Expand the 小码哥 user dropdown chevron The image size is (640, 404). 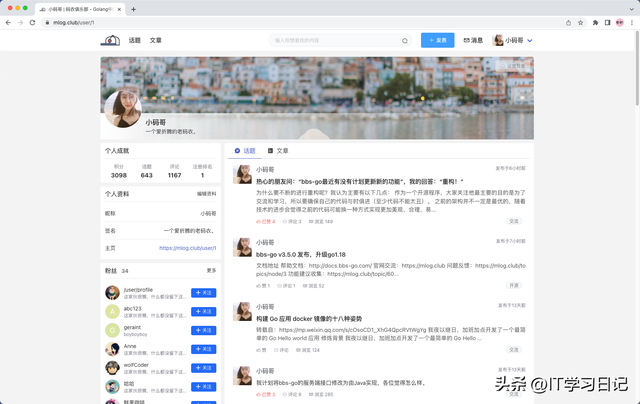tap(529, 40)
